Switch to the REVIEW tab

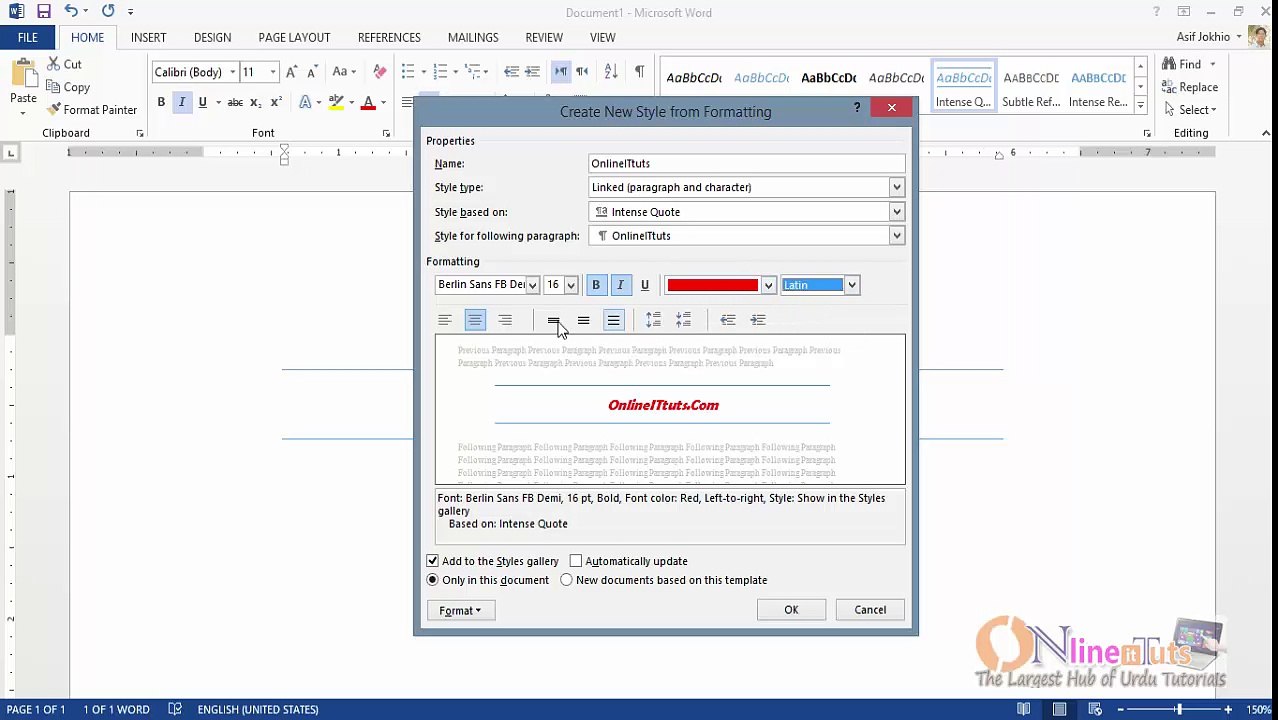(x=544, y=37)
